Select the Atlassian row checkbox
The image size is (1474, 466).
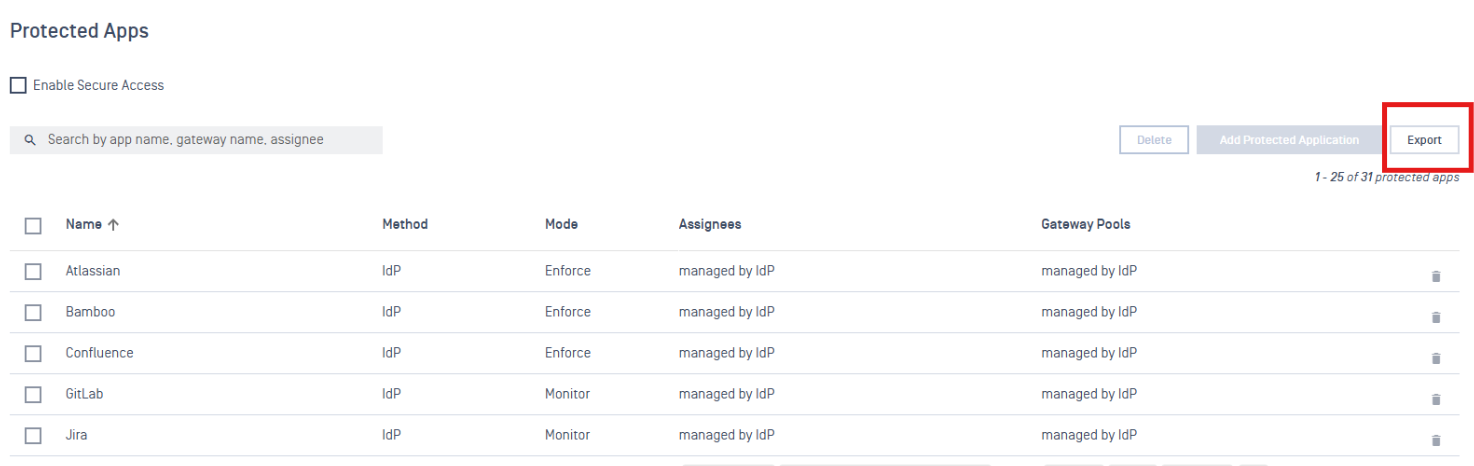(33, 271)
